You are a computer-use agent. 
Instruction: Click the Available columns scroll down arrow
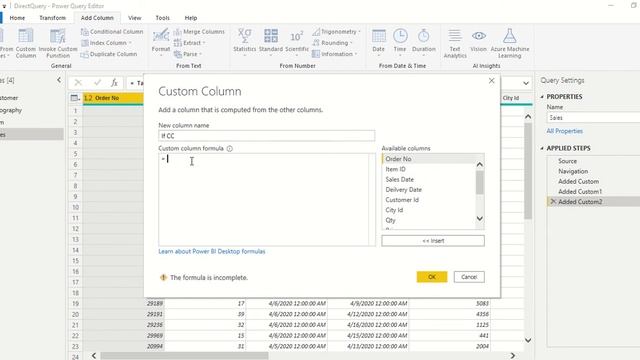pos(480,219)
